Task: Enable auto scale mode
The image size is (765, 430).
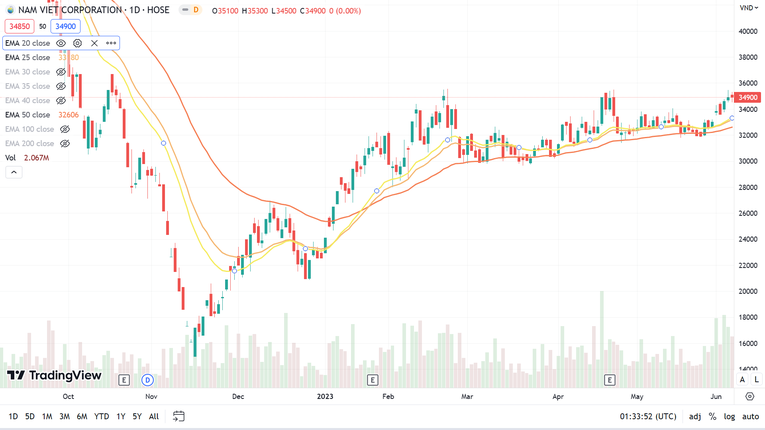Action: 749,416
